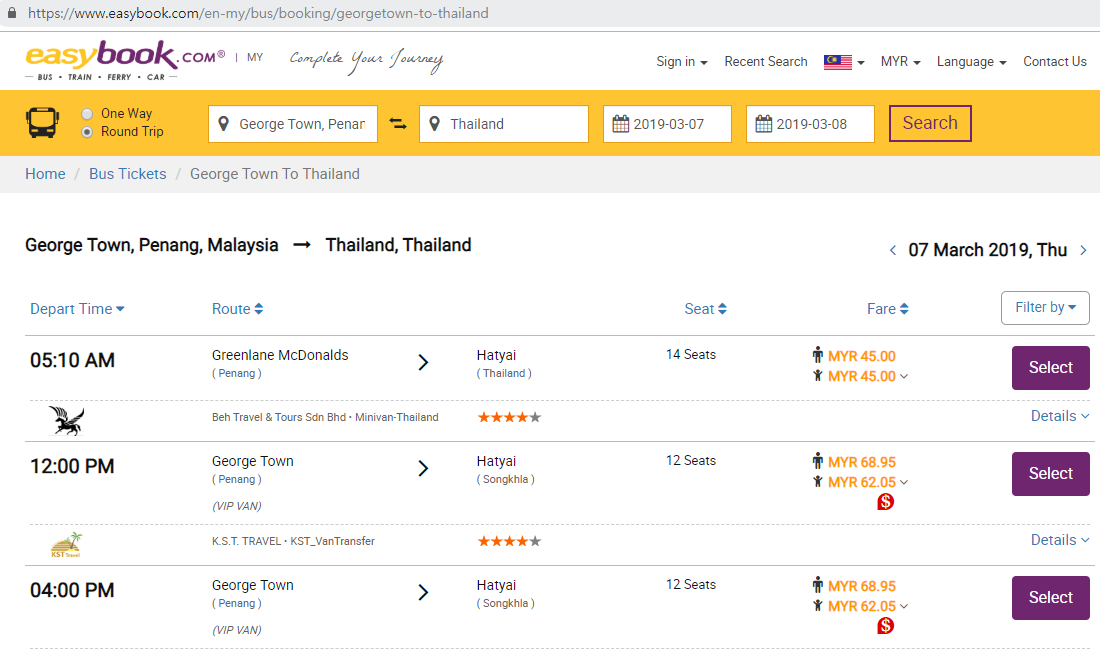Click adult fare icon for 12:00 PM trip

point(817,461)
